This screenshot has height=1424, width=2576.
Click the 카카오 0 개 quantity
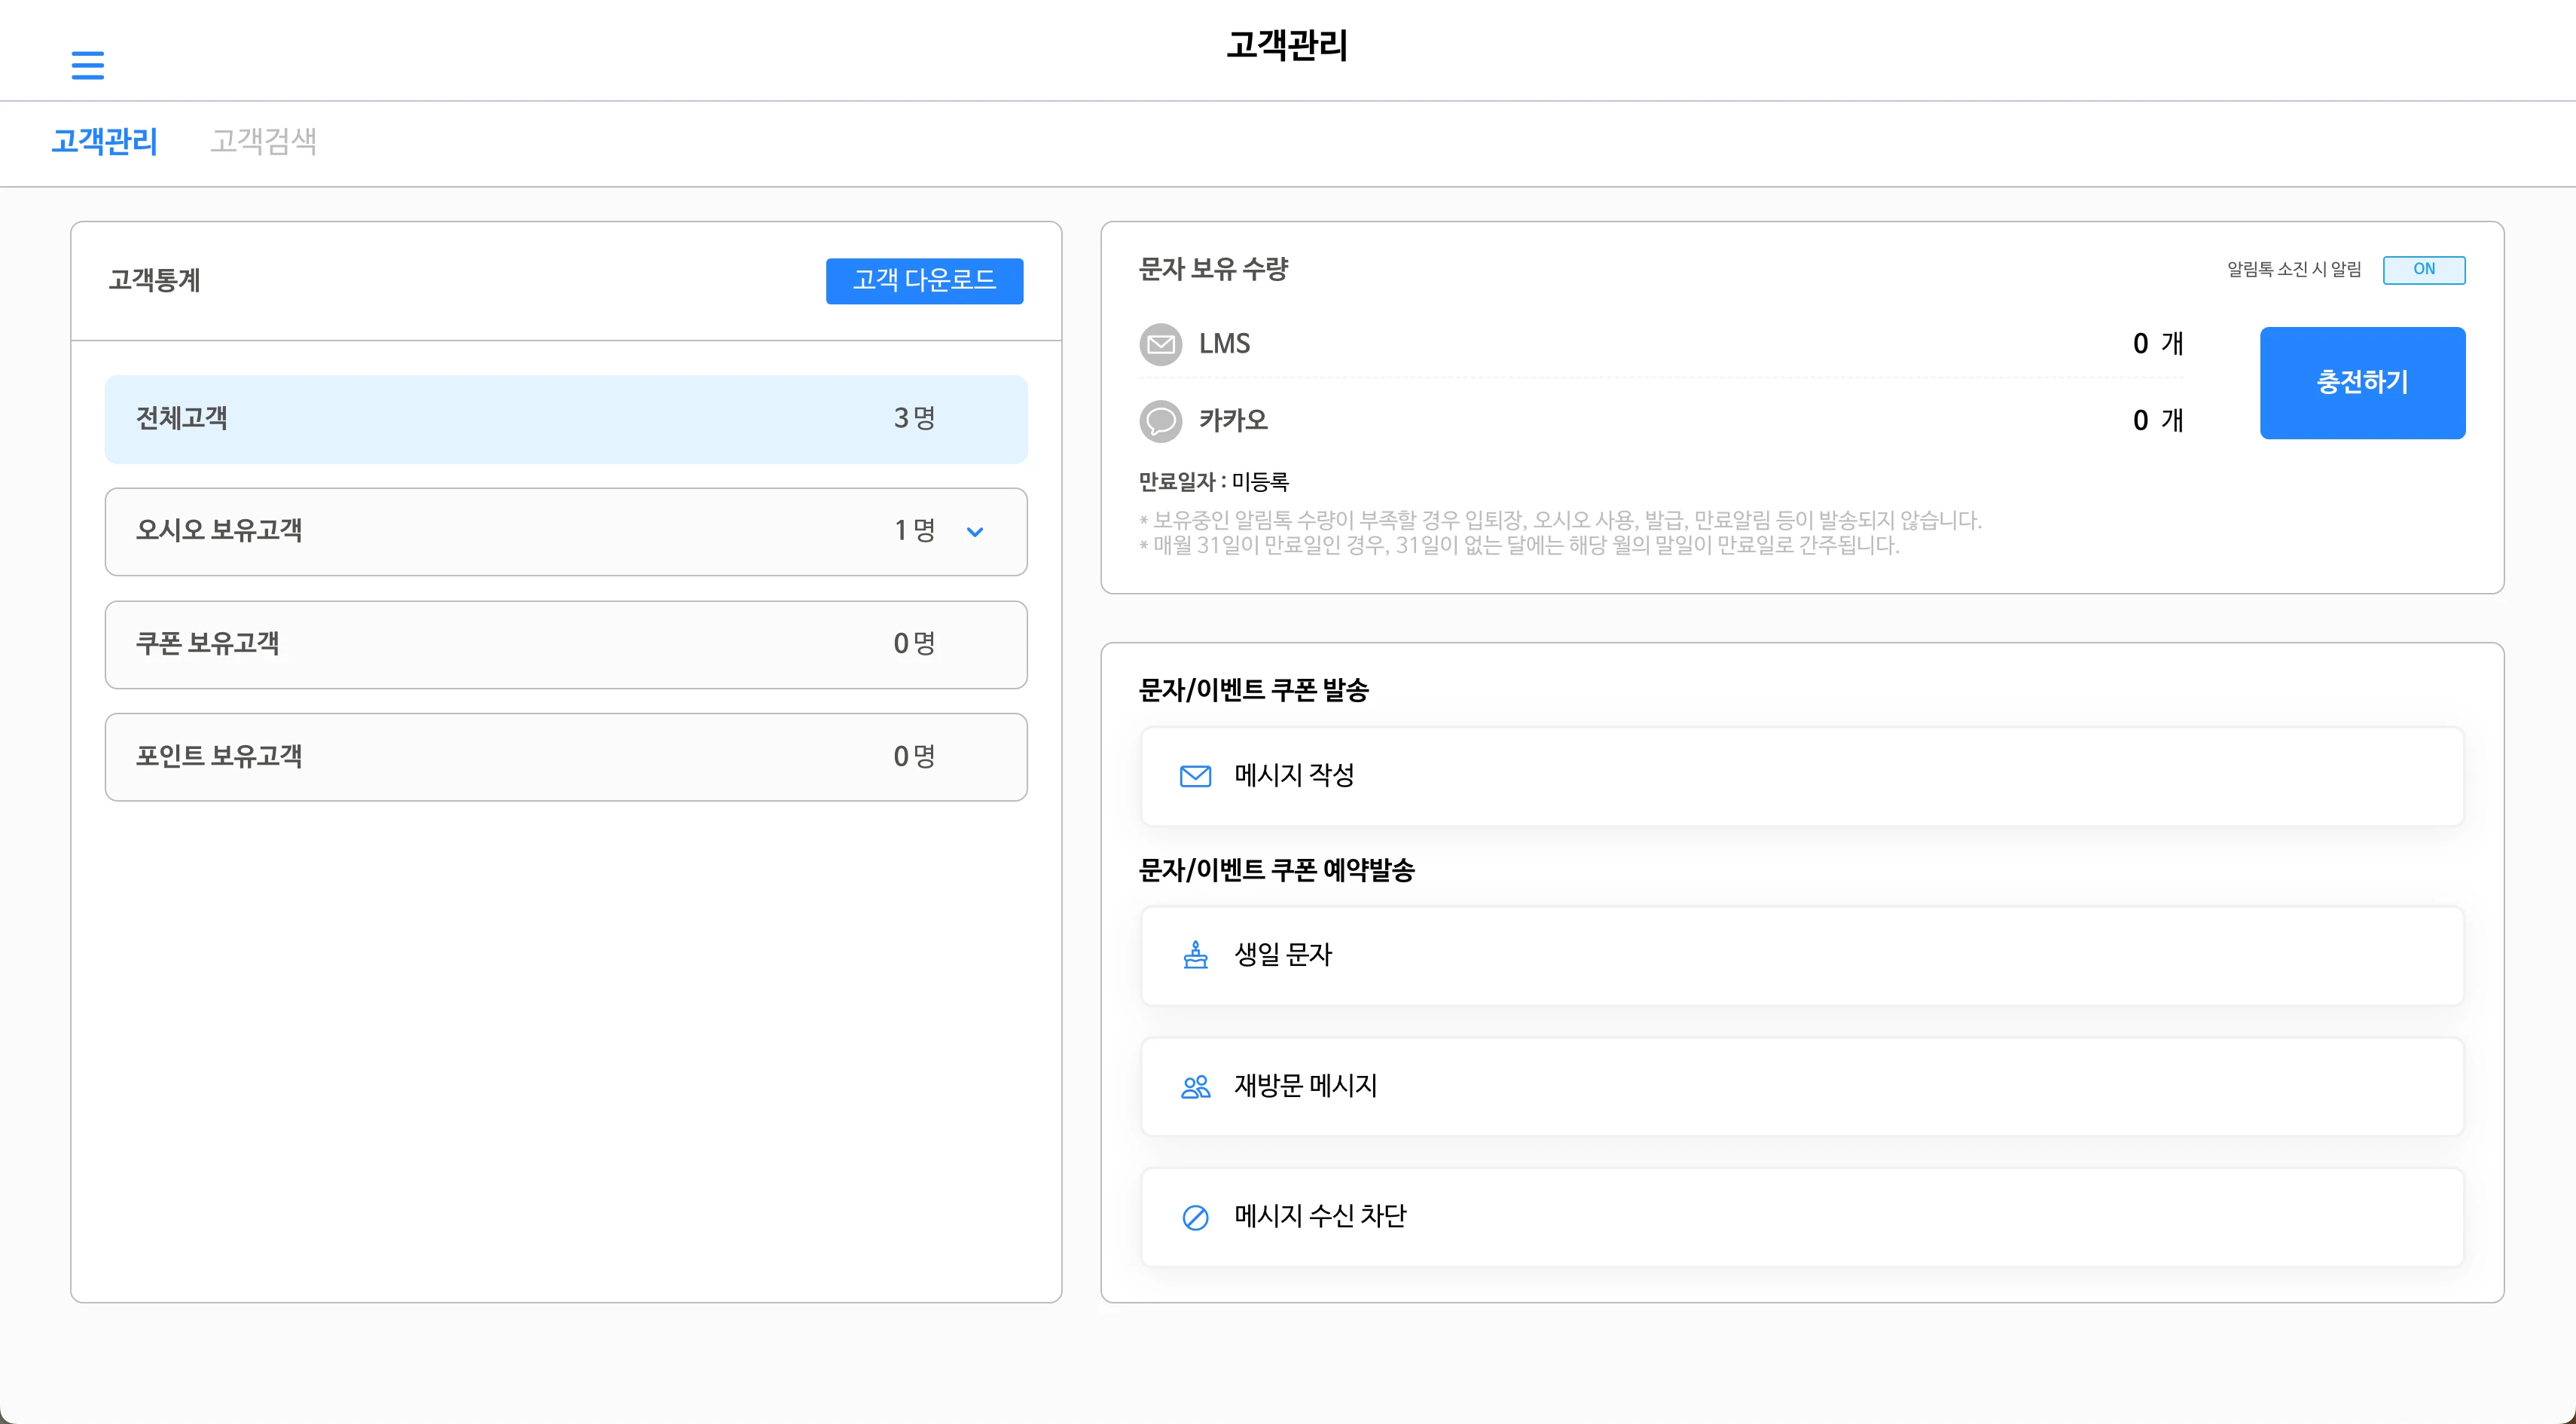(x=2158, y=421)
